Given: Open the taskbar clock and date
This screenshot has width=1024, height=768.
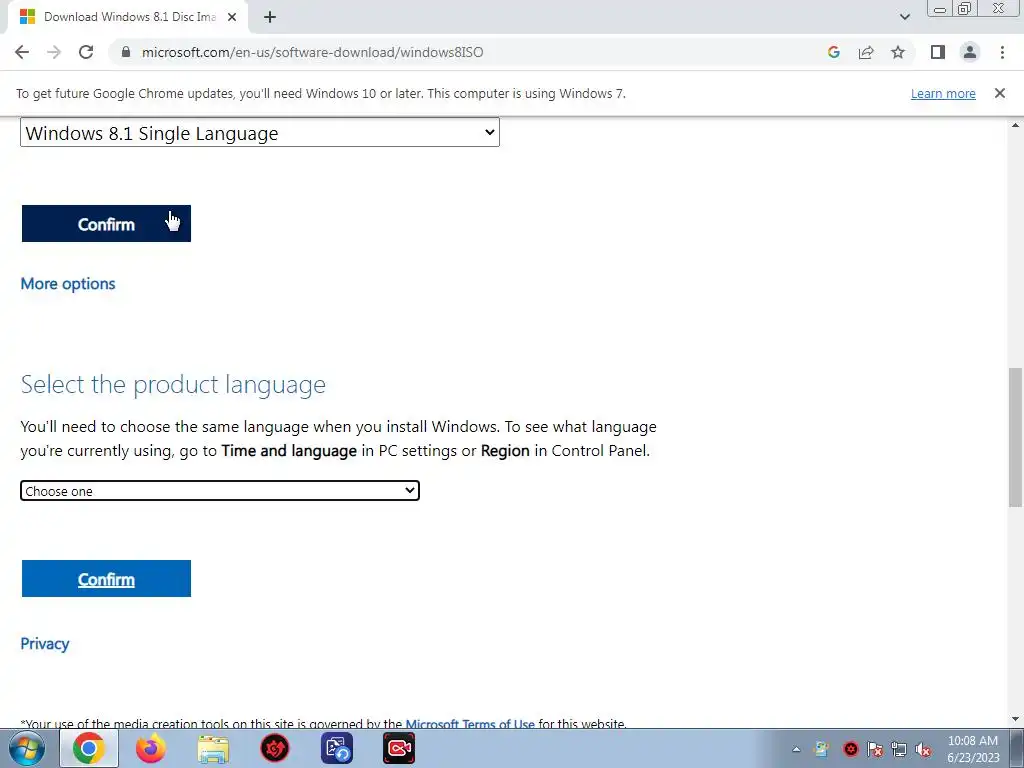Looking at the screenshot, I should (x=973, y=749).
